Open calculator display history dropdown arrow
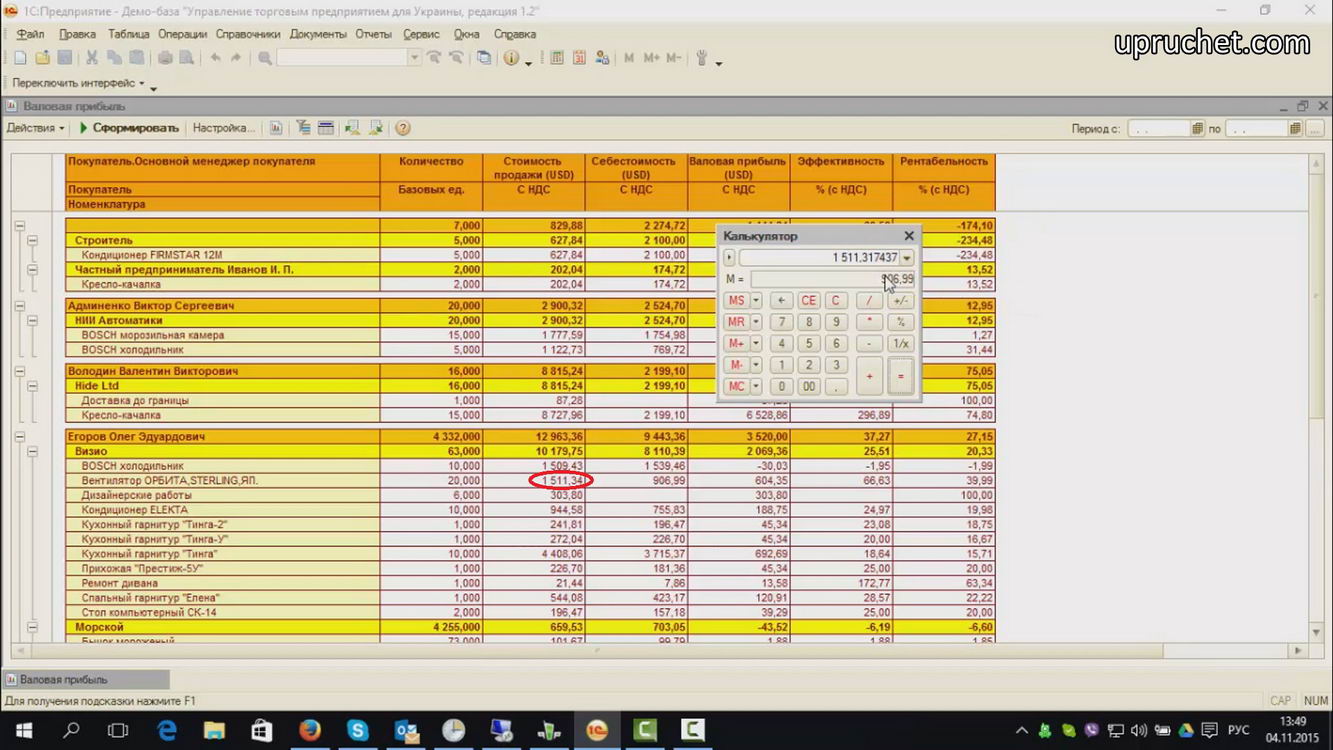The height and width of the screenshot is (750, 1333). (907, 258)
